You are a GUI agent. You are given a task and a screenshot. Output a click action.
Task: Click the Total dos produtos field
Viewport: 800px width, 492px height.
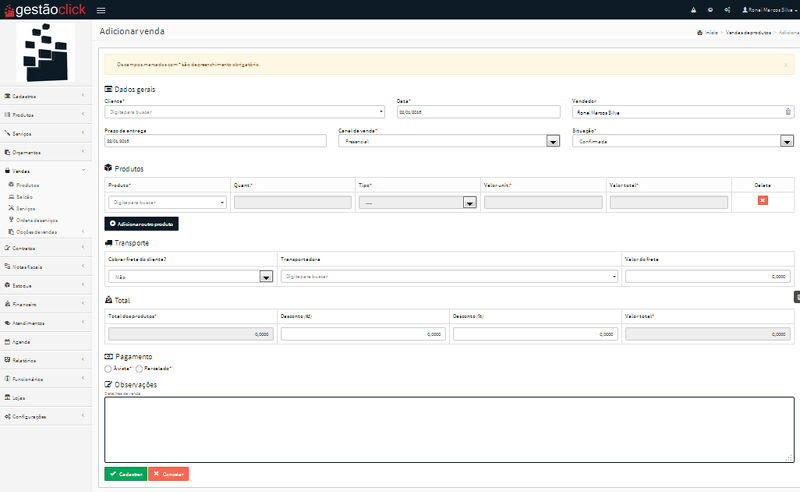[x=191, y=334]
